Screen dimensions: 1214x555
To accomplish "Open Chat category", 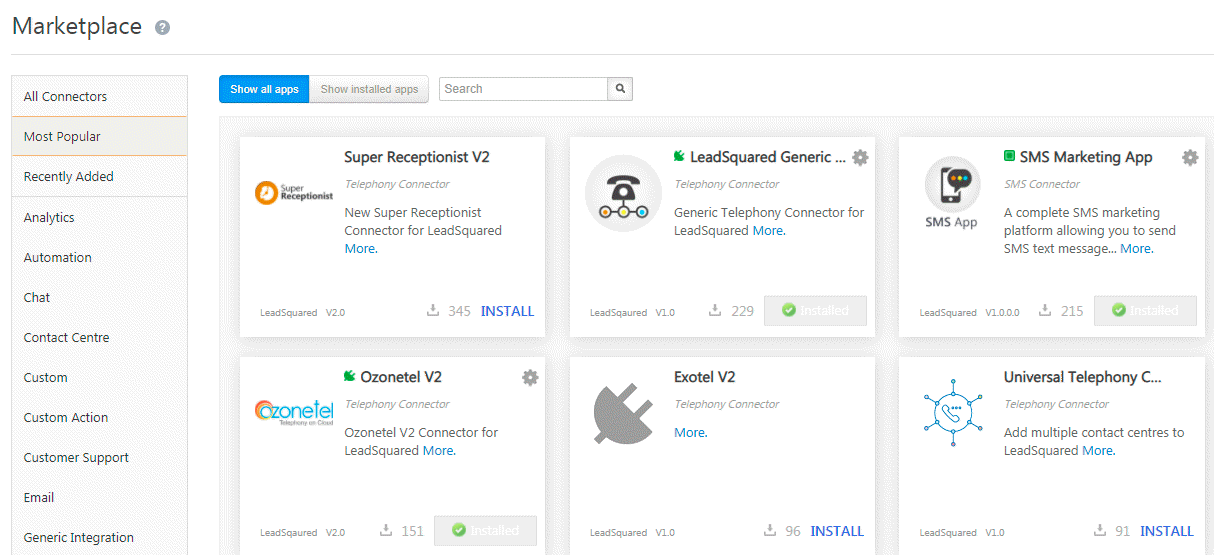I will (99, 297).
